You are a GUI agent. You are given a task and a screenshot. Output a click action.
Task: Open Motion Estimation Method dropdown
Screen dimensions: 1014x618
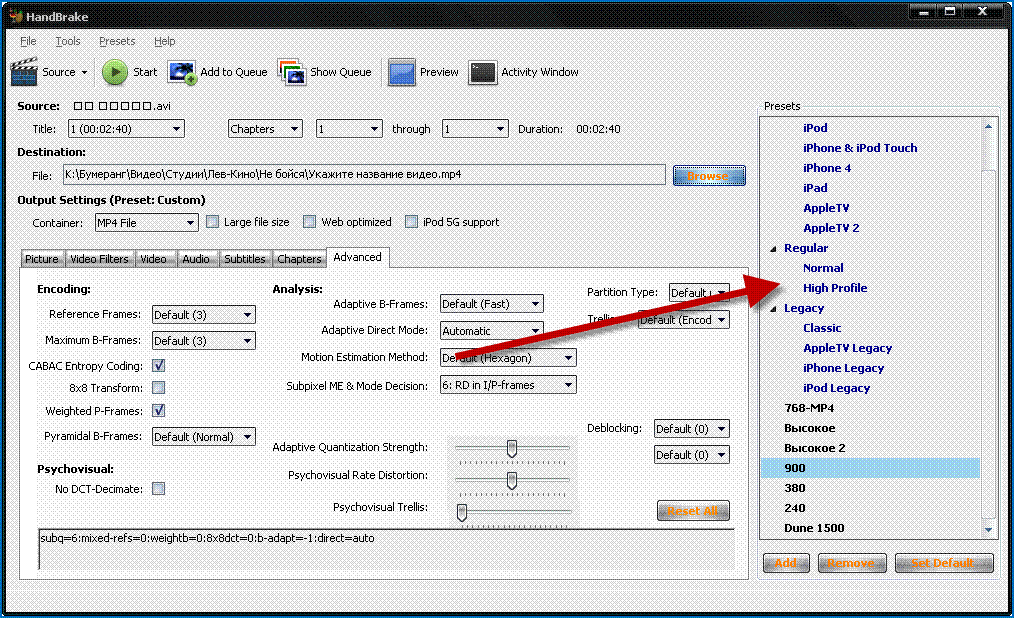(x=508, y=357)
